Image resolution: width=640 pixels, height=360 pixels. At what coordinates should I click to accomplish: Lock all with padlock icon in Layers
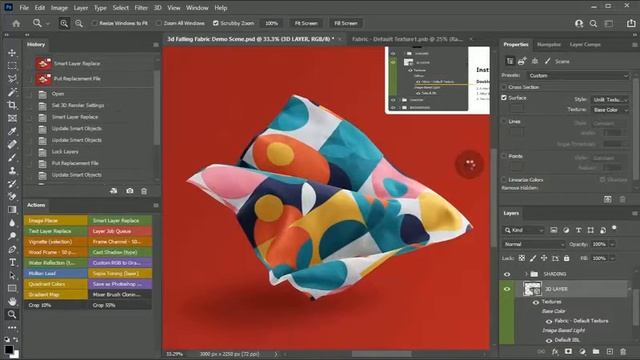[567, 258]
